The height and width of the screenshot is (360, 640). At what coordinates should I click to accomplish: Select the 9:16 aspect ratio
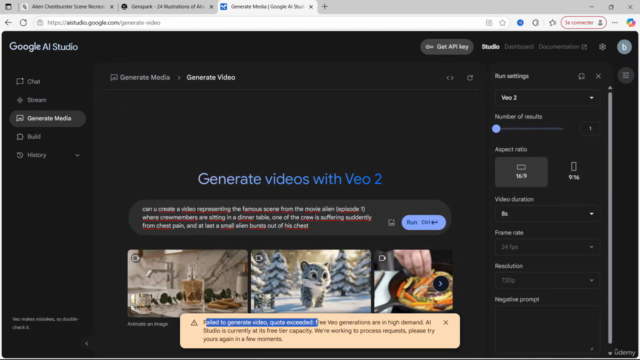(x=573, y=172)
